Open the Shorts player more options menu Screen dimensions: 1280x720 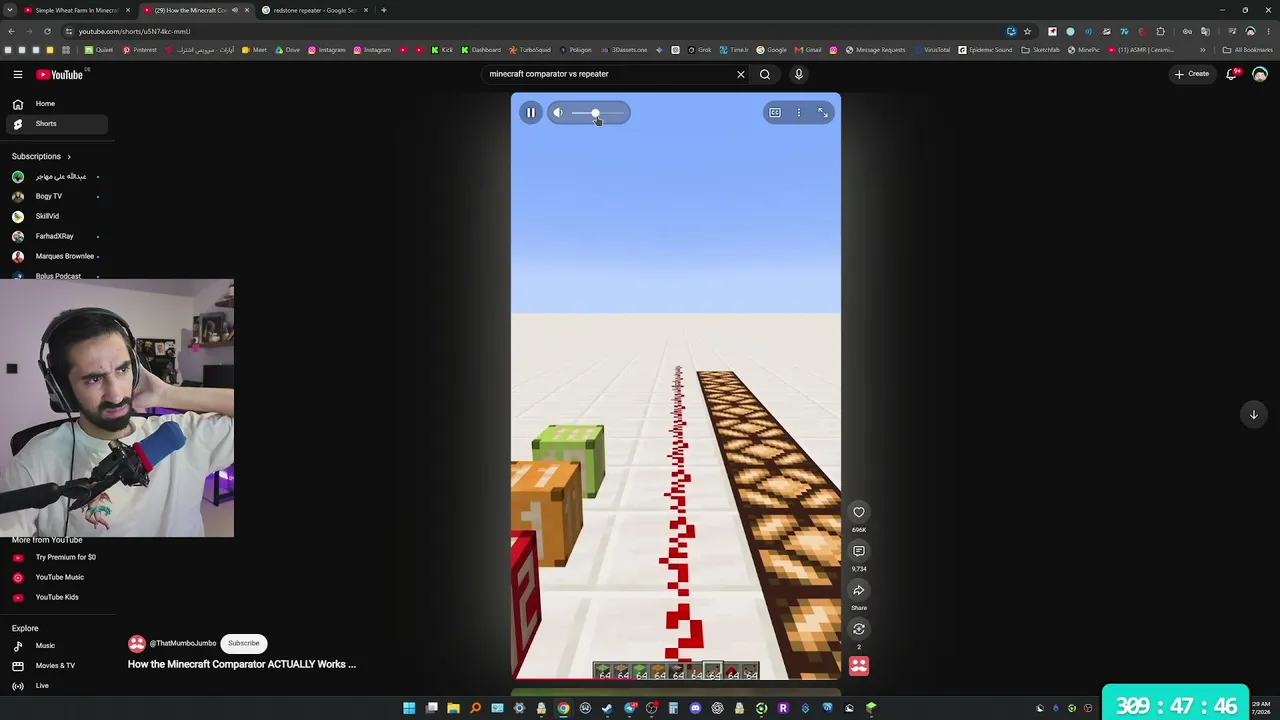coord(799,113)
